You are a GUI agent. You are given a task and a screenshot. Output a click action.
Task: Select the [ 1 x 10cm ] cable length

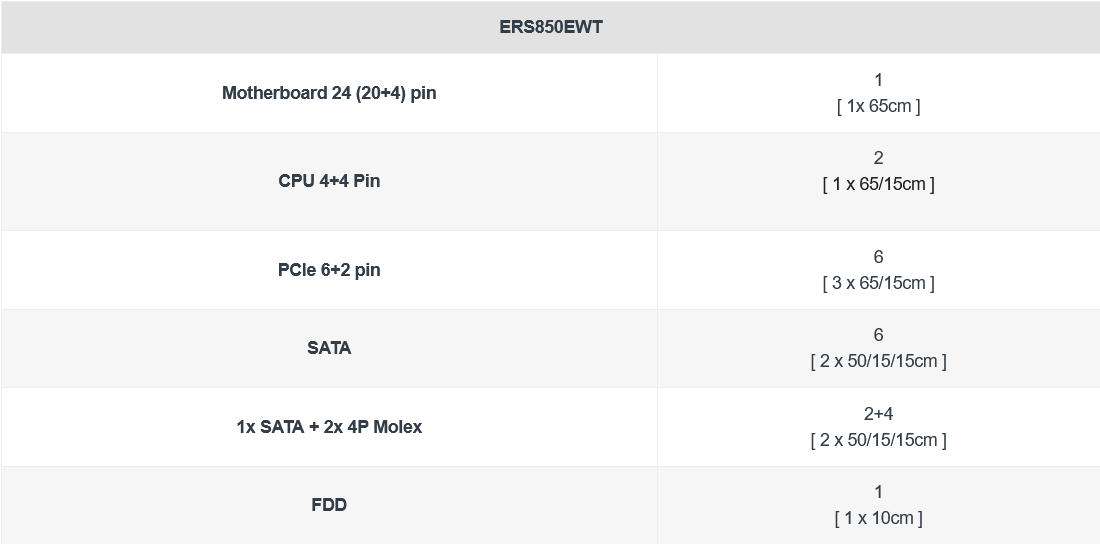[878, 518]
